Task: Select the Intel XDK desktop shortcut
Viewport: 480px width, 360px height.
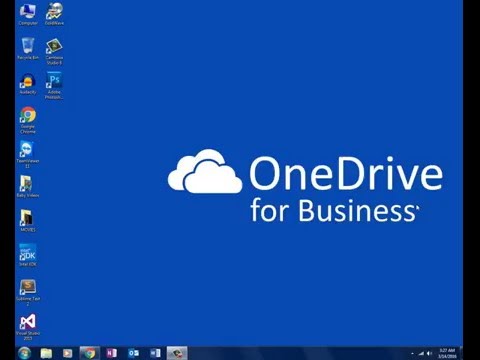Action: click(x=28, y=255)
